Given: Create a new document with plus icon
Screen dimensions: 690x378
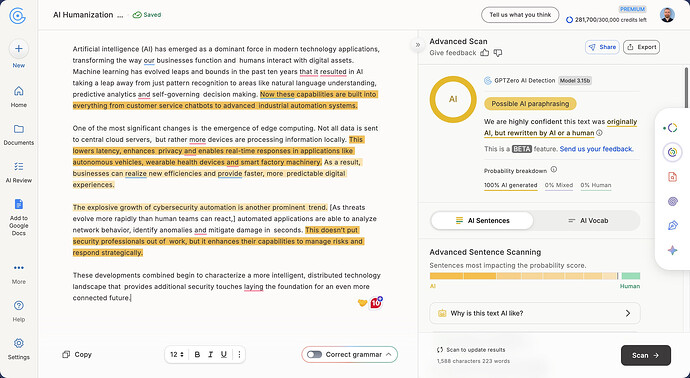Looking at the screenshot, I should [18, 48].
